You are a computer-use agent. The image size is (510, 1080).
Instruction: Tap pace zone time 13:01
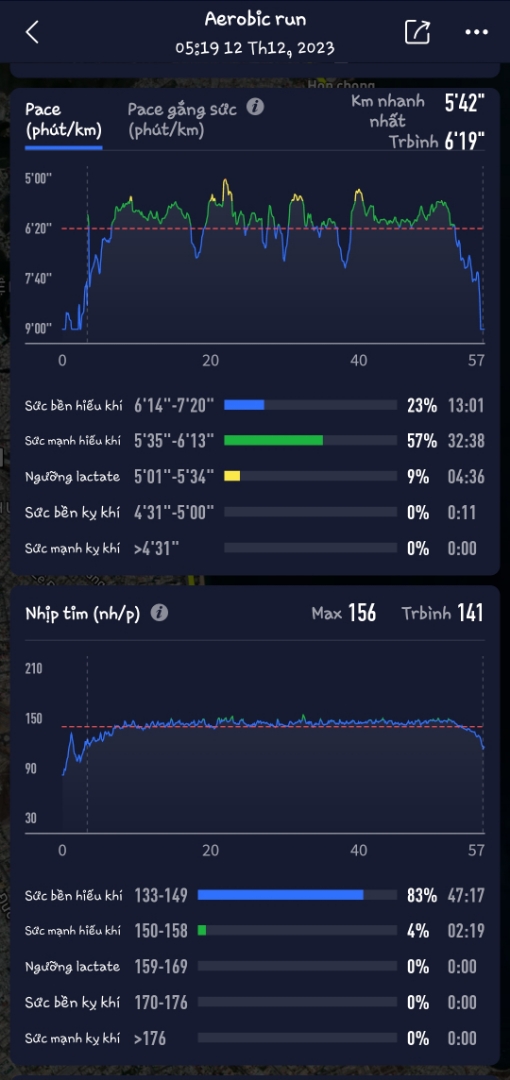[x=466, y=405]
